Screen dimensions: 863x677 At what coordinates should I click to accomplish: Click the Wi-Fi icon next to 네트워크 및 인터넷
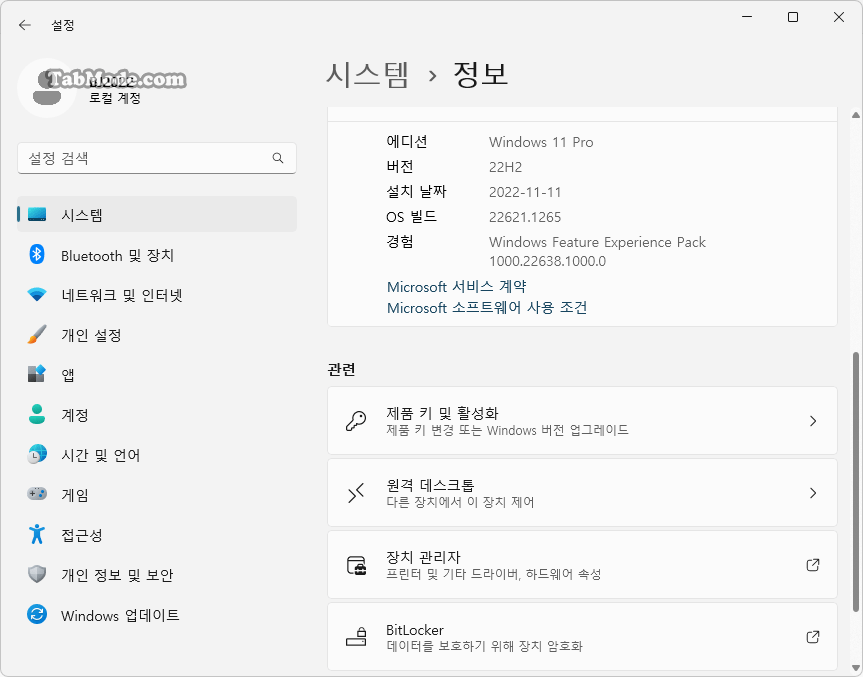click(37, 295)
